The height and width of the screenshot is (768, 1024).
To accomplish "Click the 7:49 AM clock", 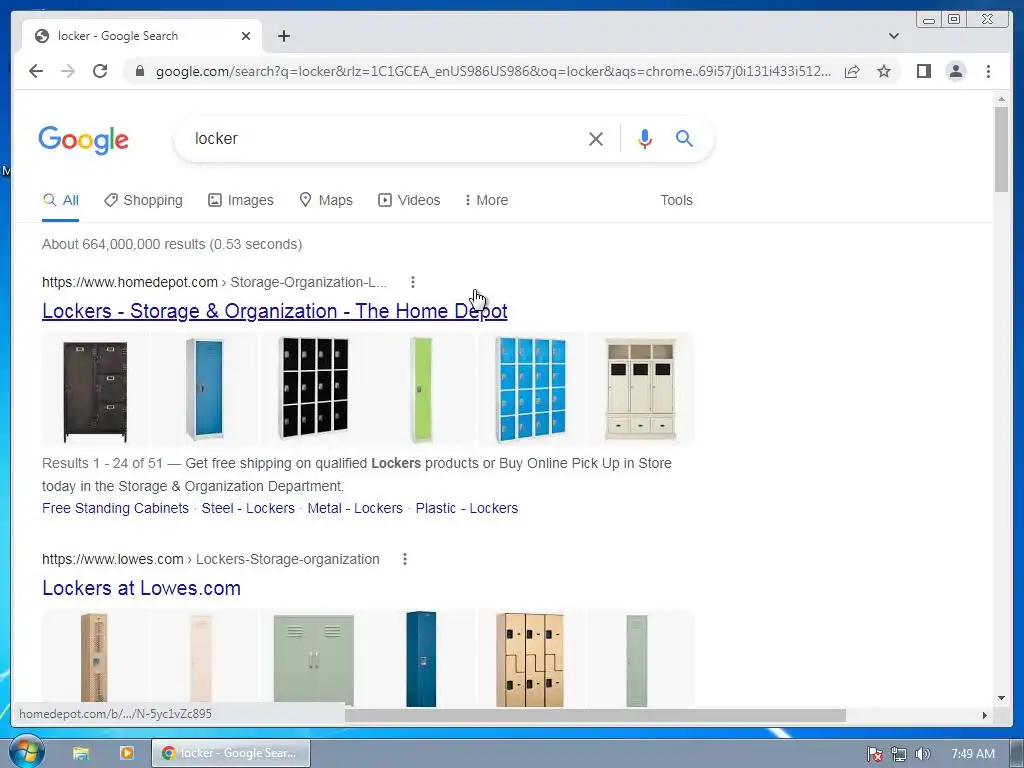I will click(x=972, y=754).
